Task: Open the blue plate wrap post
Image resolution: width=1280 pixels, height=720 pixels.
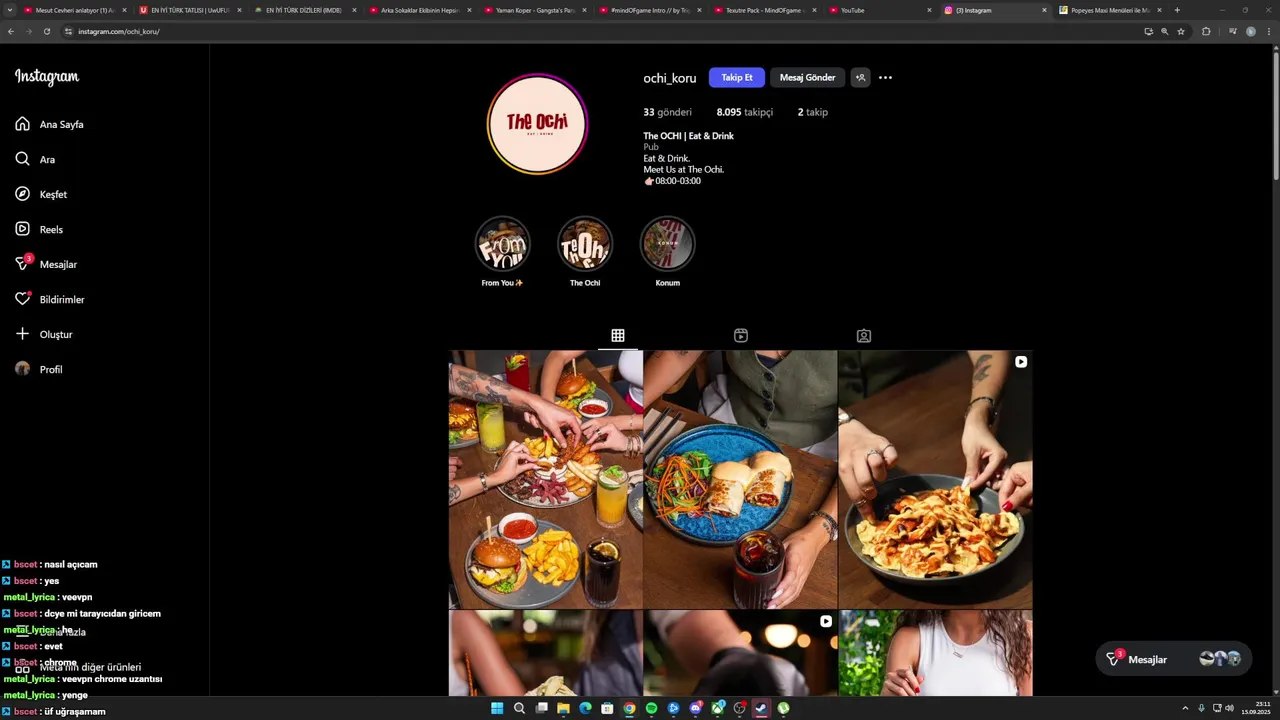Action: (x=740, y=479)
